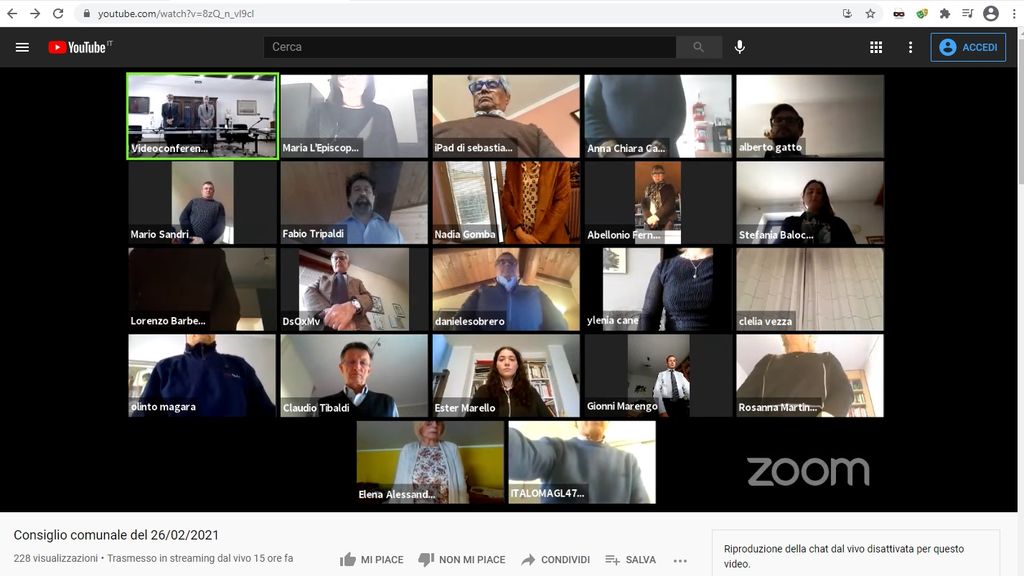
Task: Click the YouTube logo
Action: [80, 47]
